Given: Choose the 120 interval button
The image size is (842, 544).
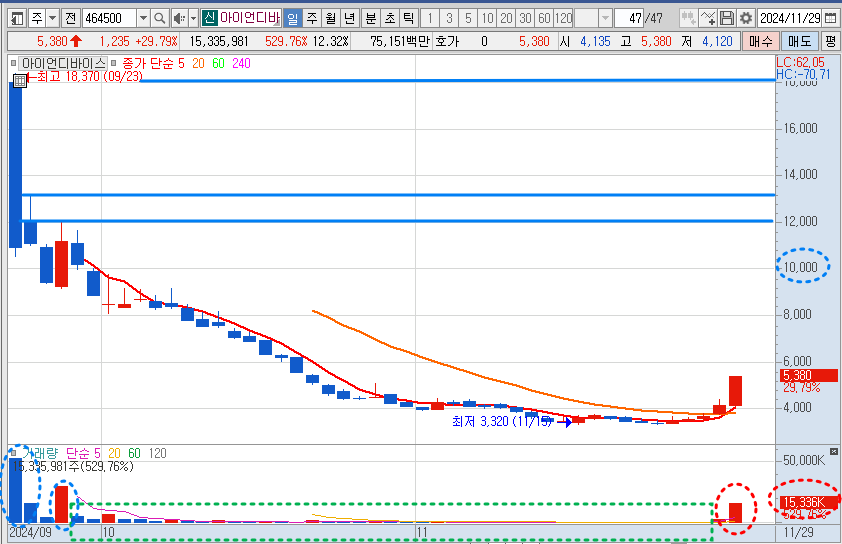Looking at the screenshot, I should pyautogui.click(x=563, y=19).
